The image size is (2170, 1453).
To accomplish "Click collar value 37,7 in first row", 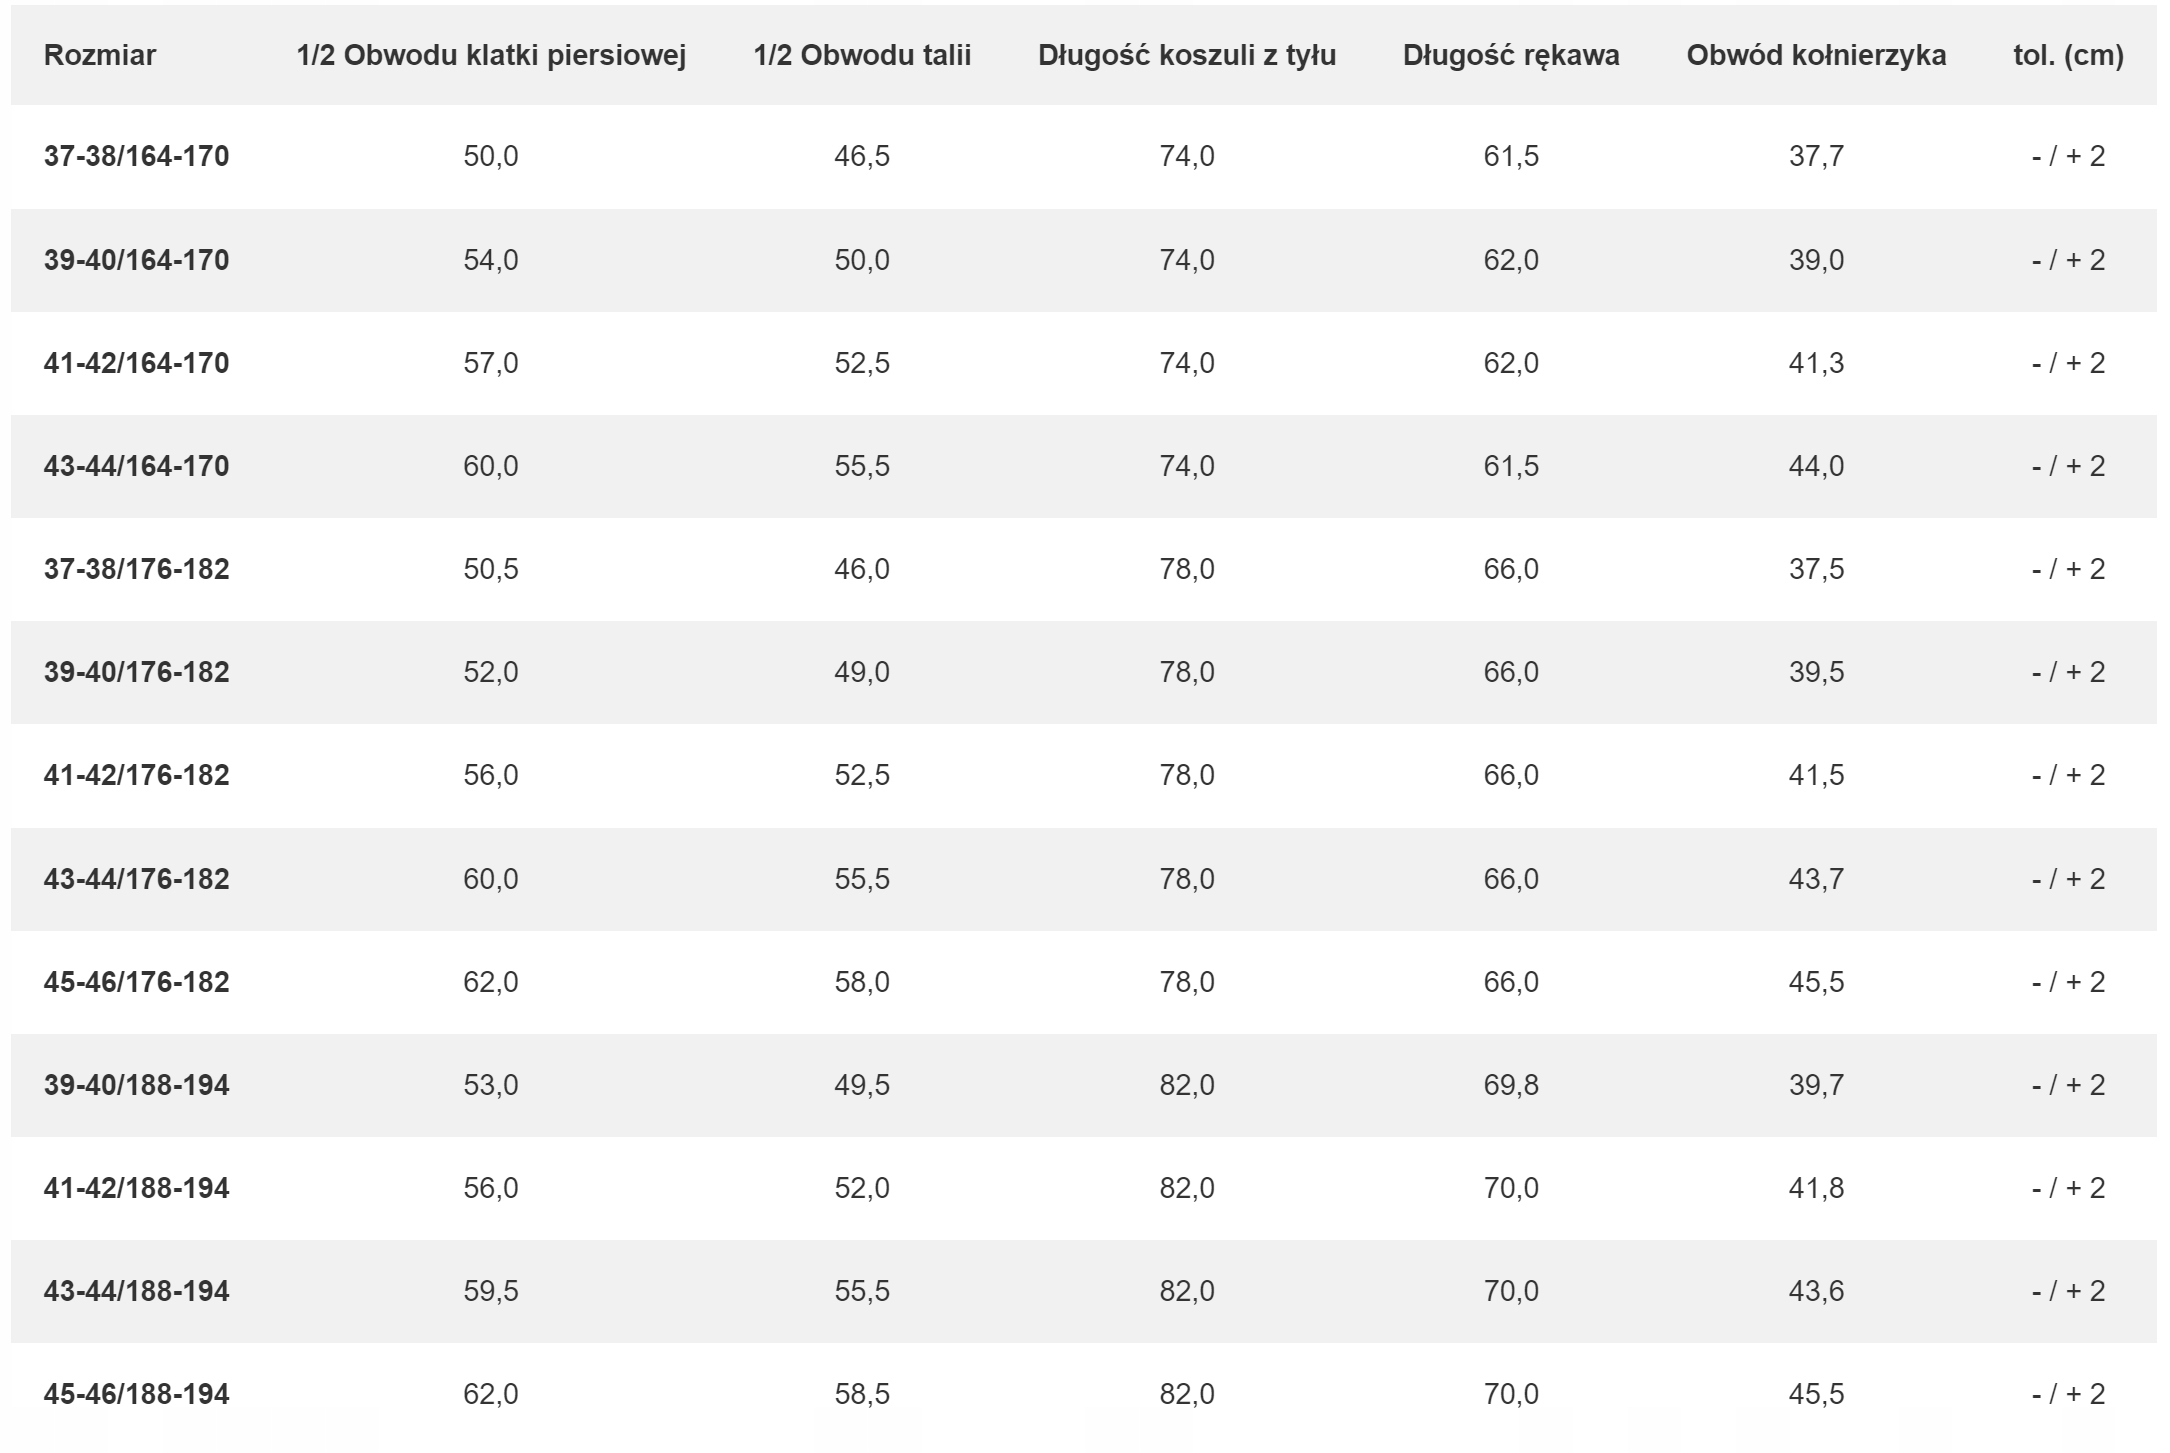I will point(1816,156).
